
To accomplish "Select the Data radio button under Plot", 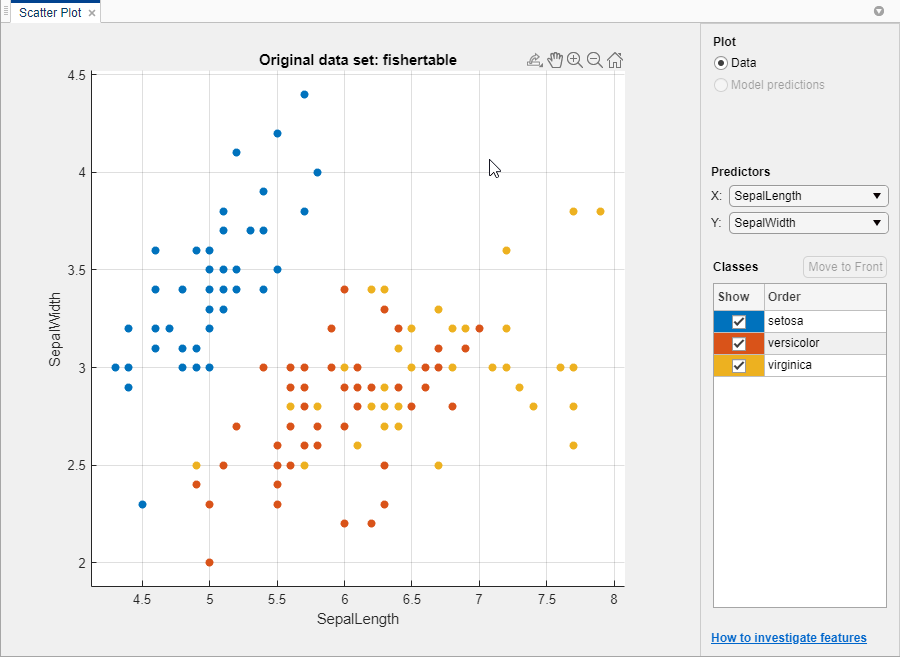I will pyautogui.click(x=721, y=62).
